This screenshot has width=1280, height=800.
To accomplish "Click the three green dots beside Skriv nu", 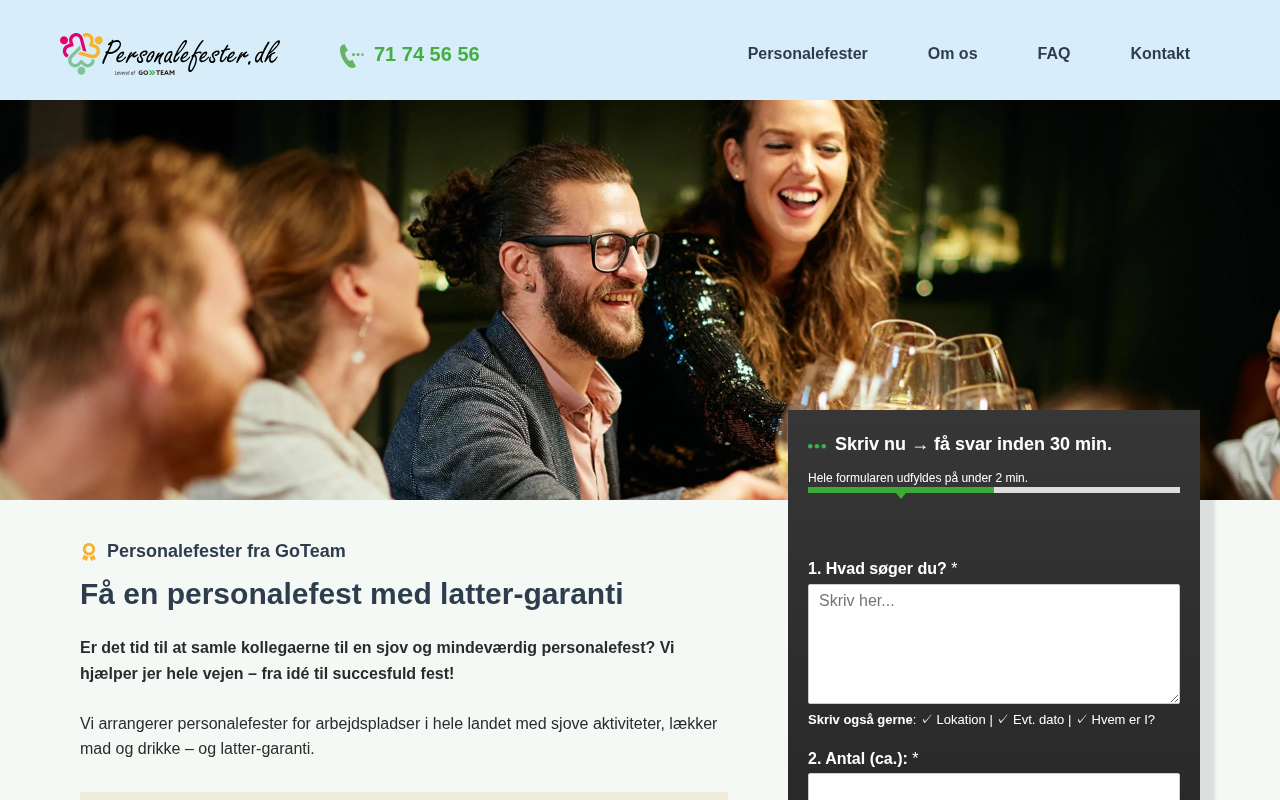I will (817, 446).
